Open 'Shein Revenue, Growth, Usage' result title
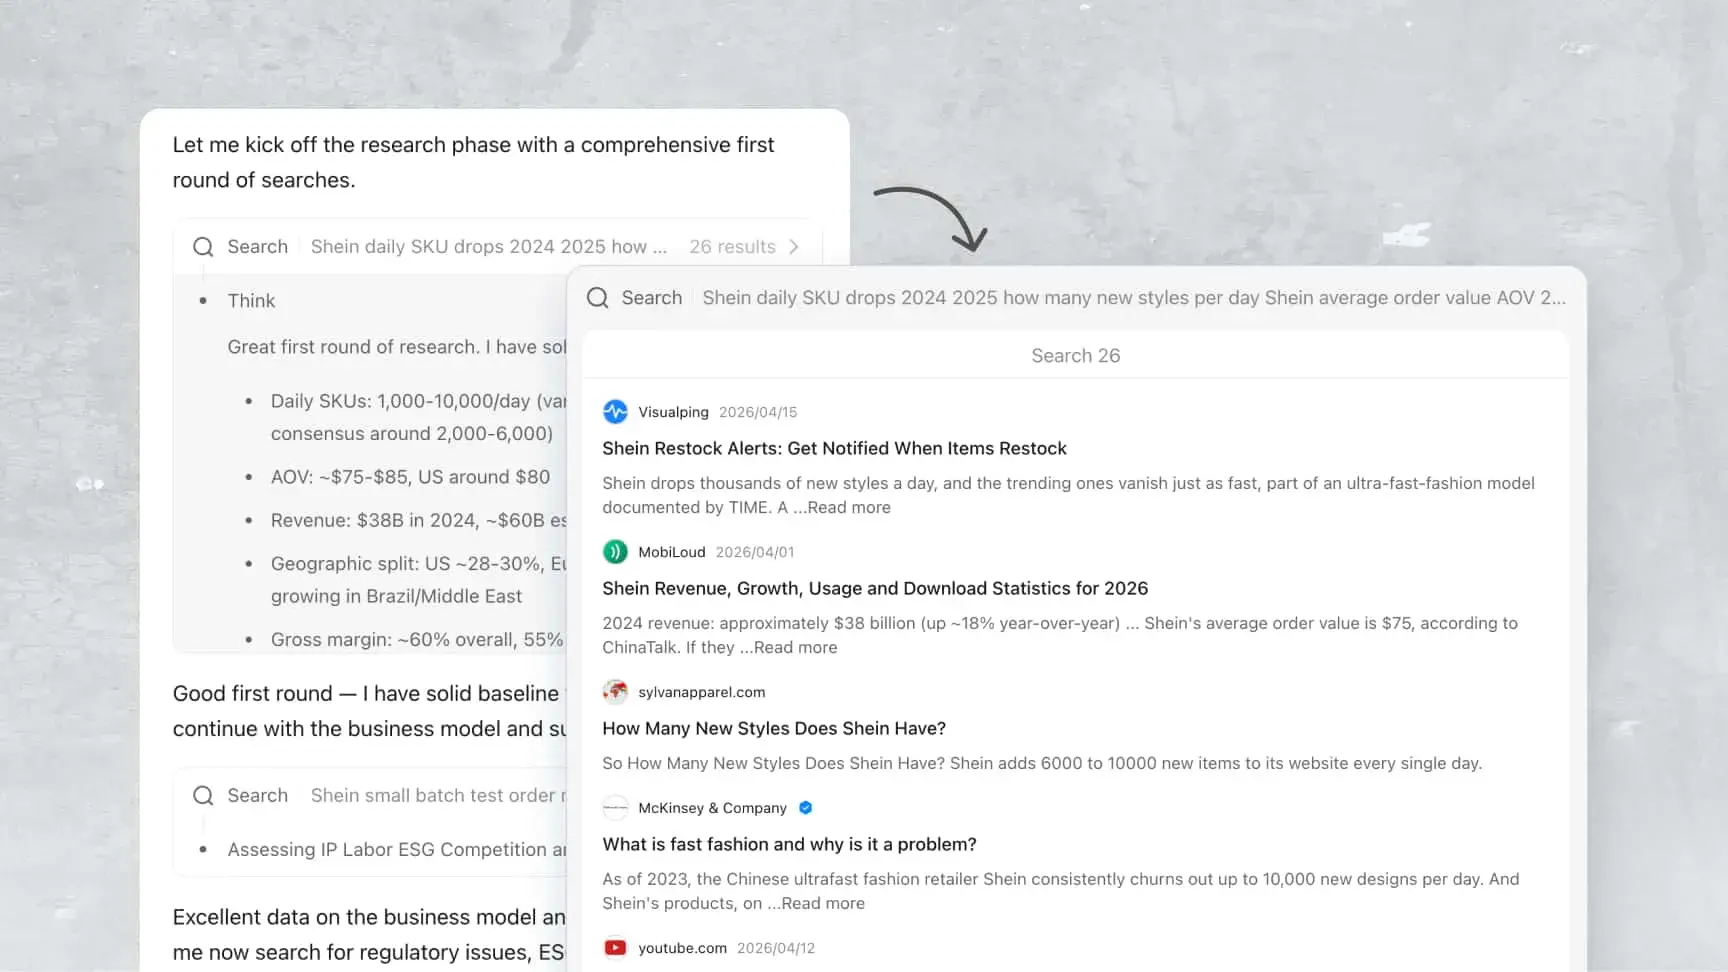 [x=875, y=589]
